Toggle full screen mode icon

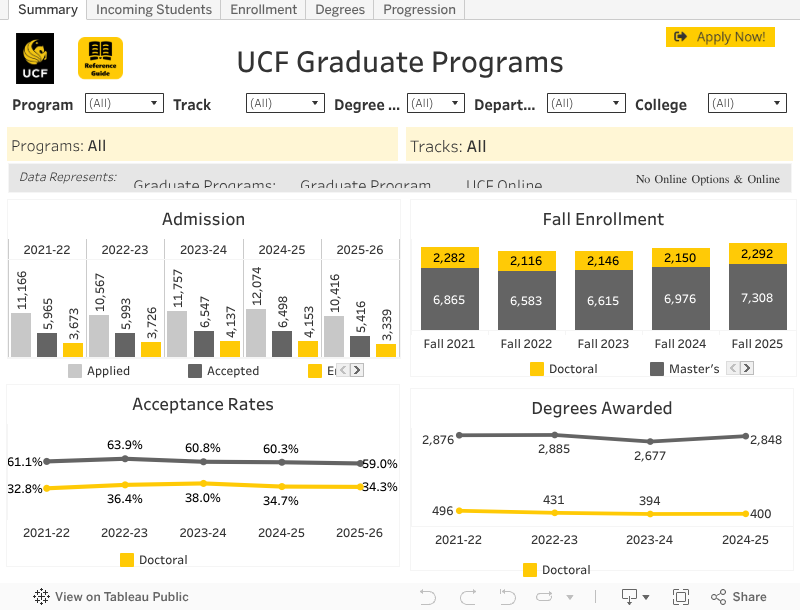682,597
